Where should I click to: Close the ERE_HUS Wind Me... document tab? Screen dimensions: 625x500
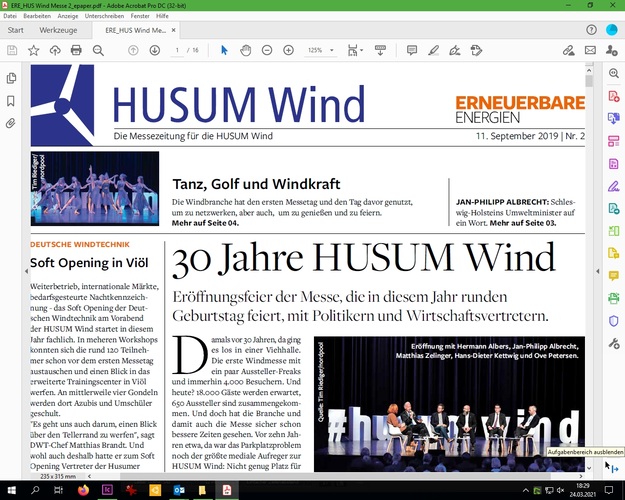[x=173, y=30]
